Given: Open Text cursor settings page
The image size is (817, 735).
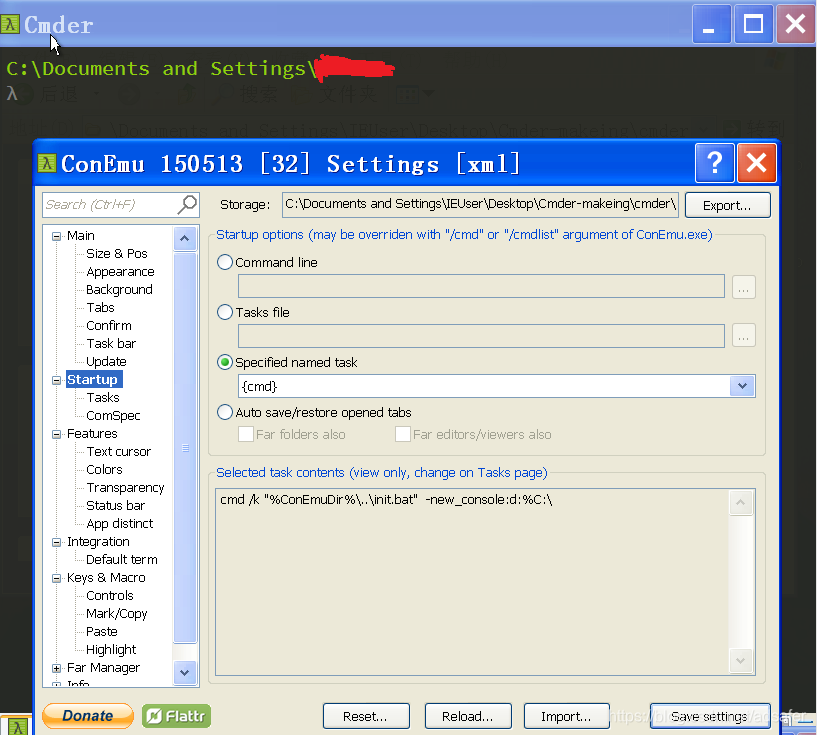Looking at the screenshot, I should [118, 452].
